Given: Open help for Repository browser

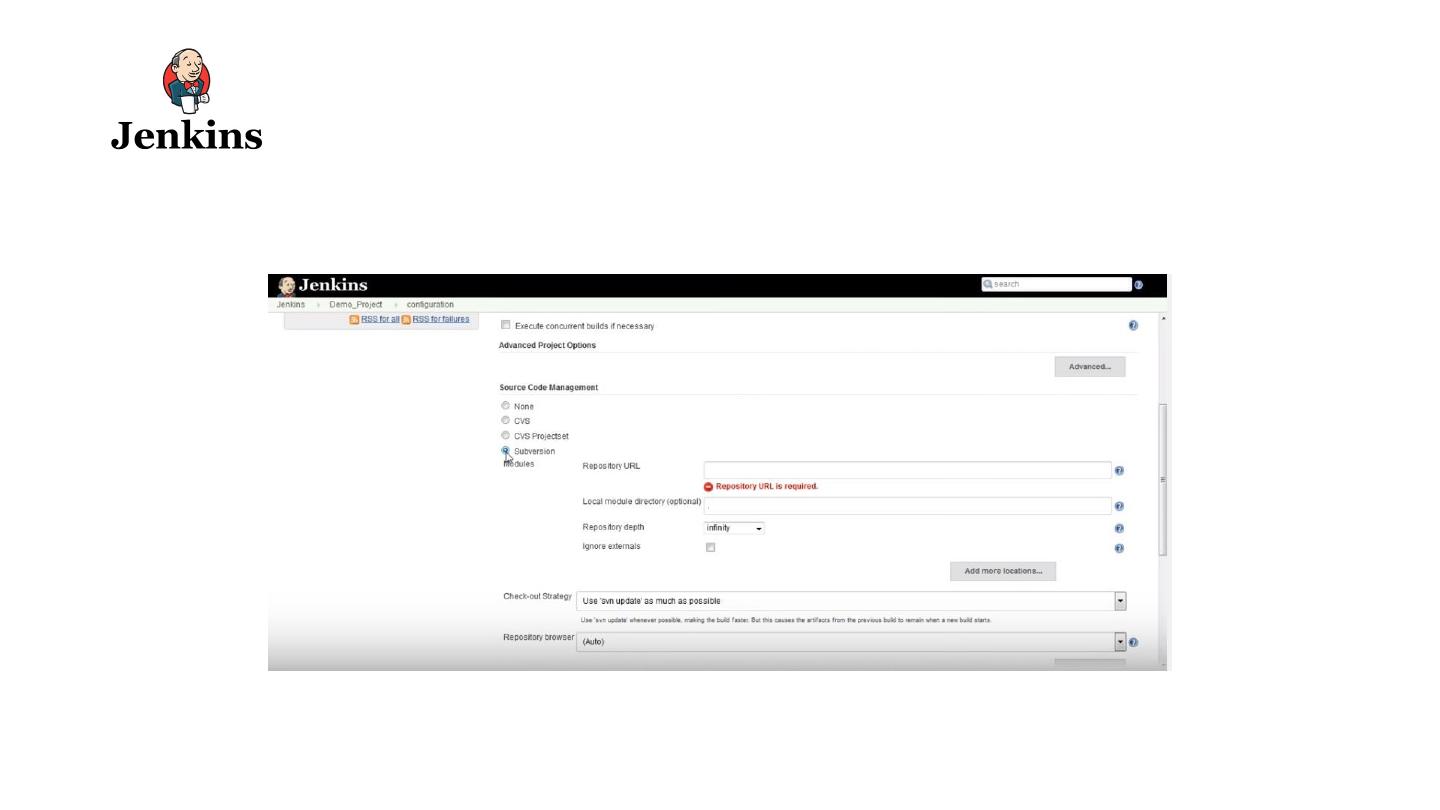Looking at the screenshot, I should point(1133,643).
